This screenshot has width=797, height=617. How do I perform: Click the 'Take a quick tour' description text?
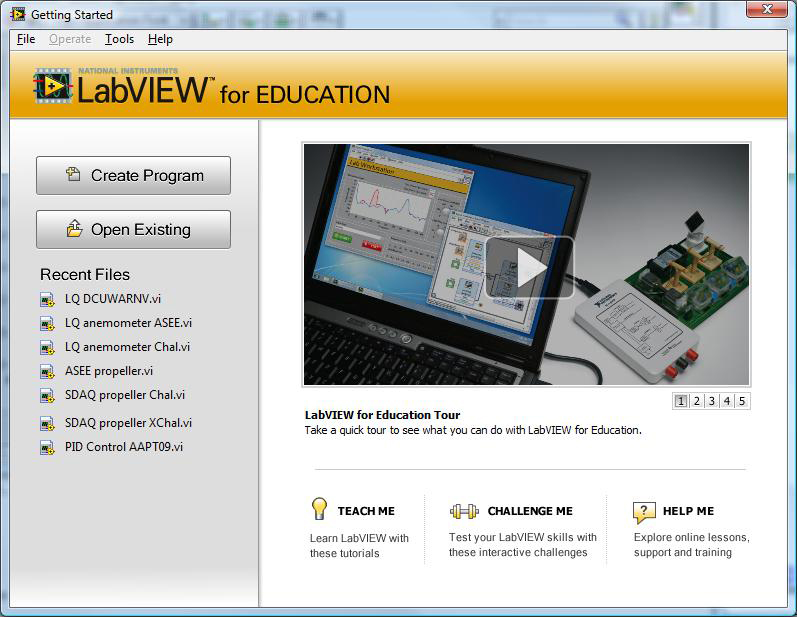point(473,430)
